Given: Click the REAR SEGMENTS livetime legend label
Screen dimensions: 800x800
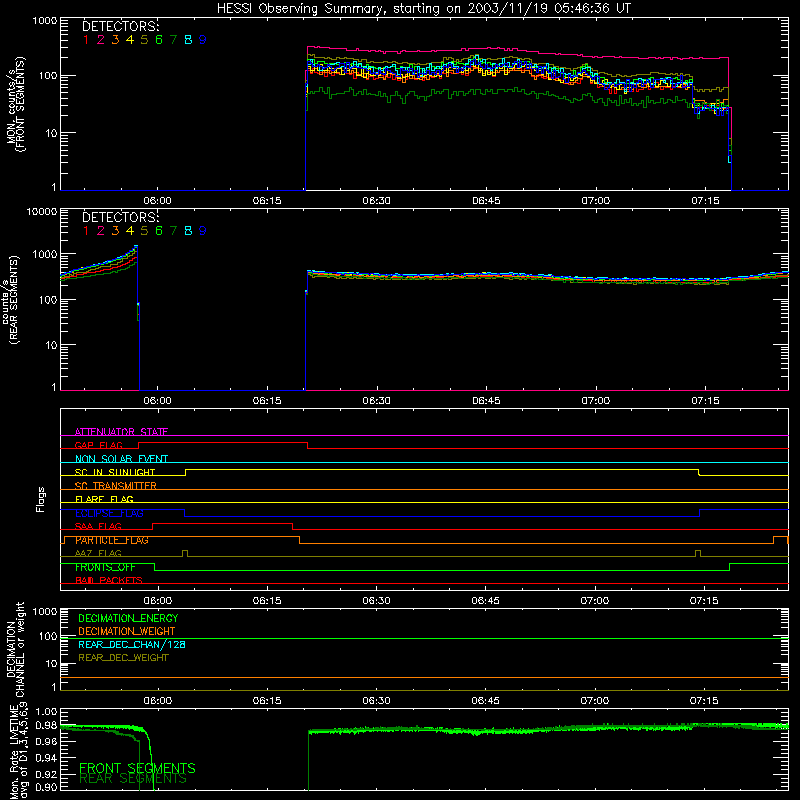Looking at the screenshot, I should click(133, 779).
